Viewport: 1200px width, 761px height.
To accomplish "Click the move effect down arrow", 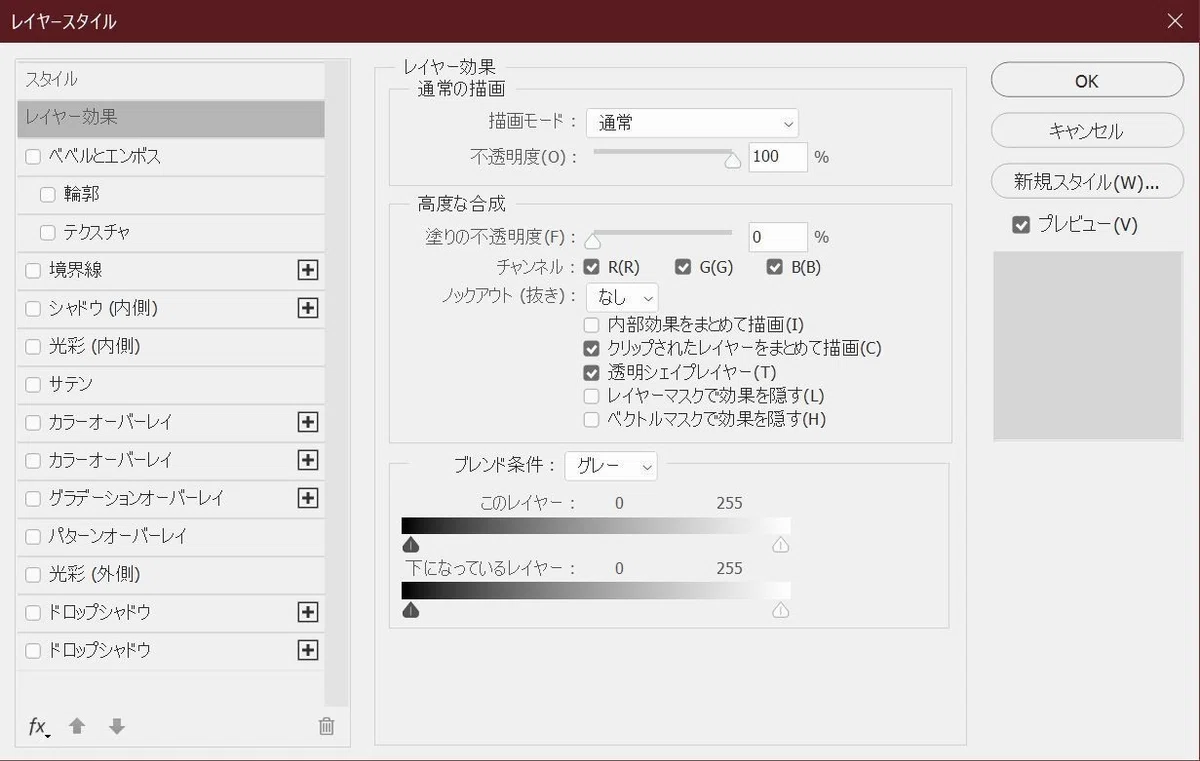I will point(117,727).
